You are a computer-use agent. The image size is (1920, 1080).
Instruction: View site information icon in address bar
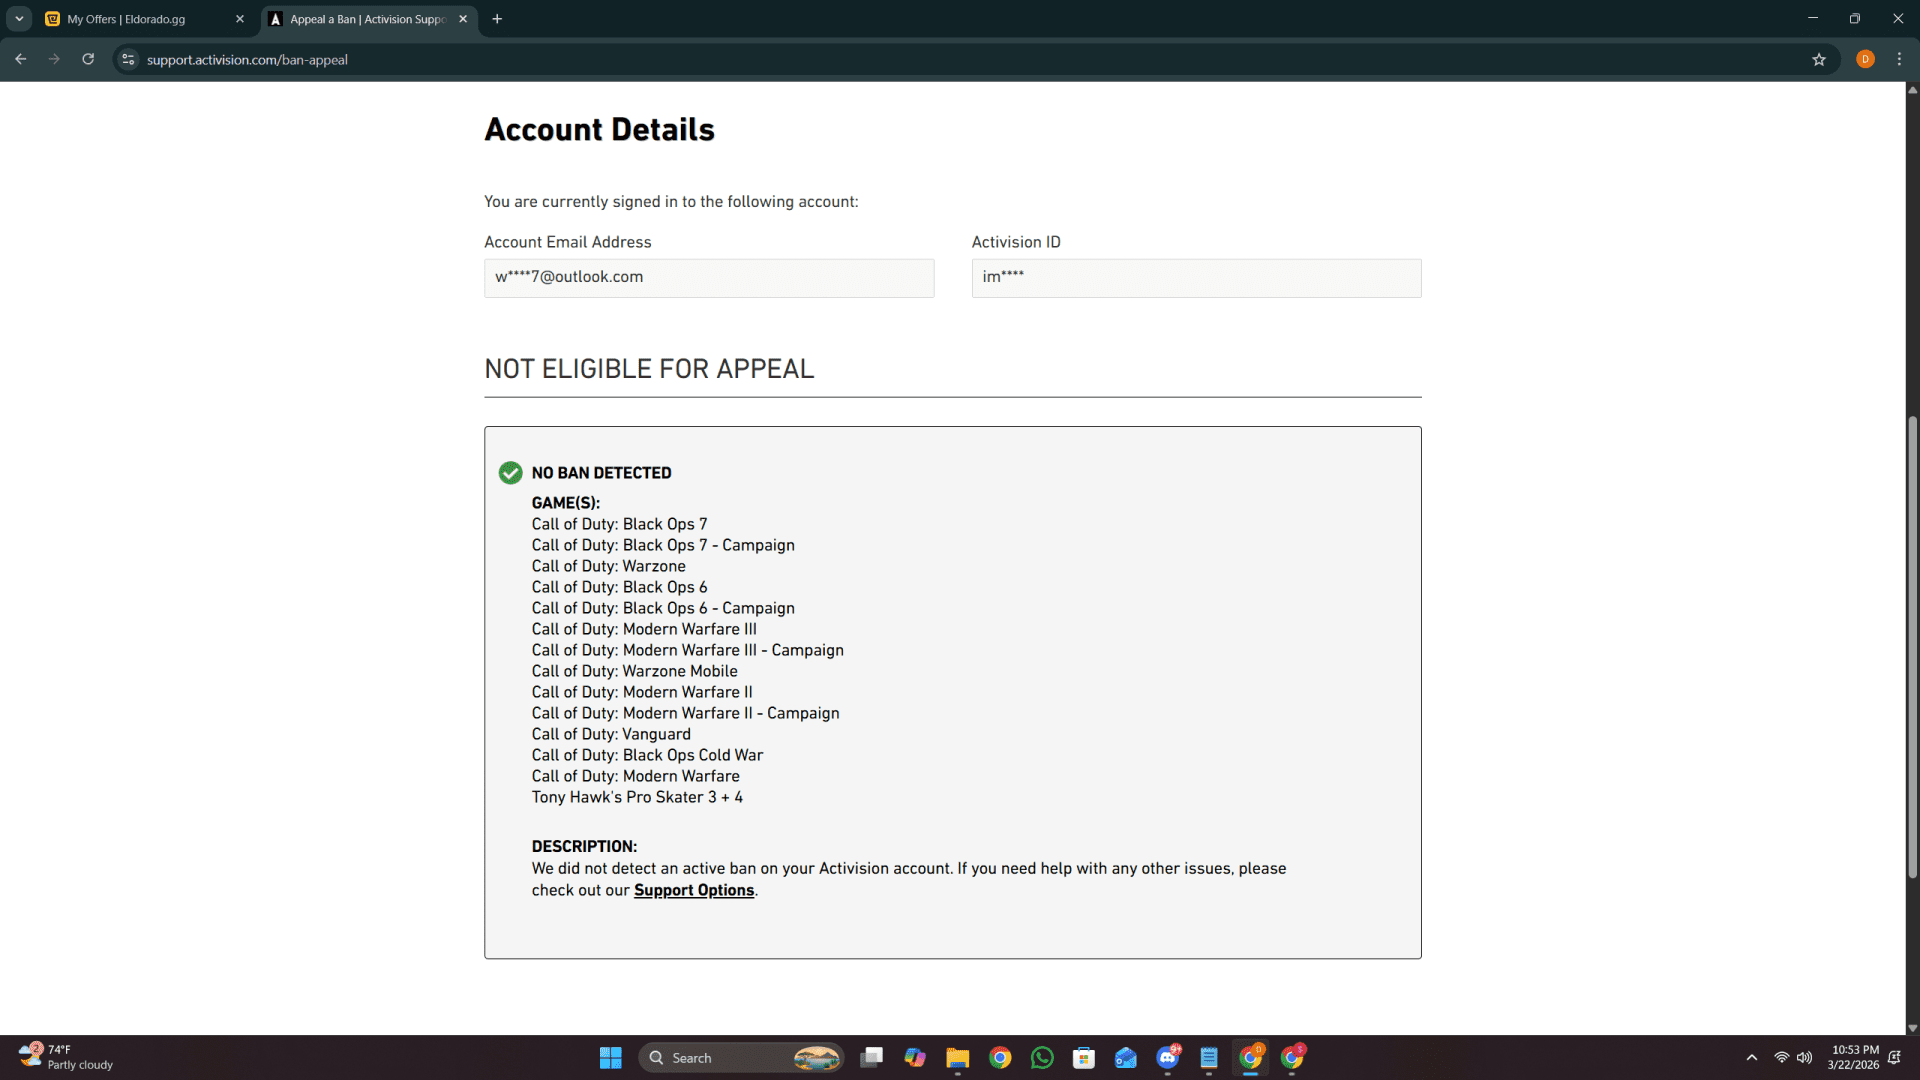click(x=128, y=59)
